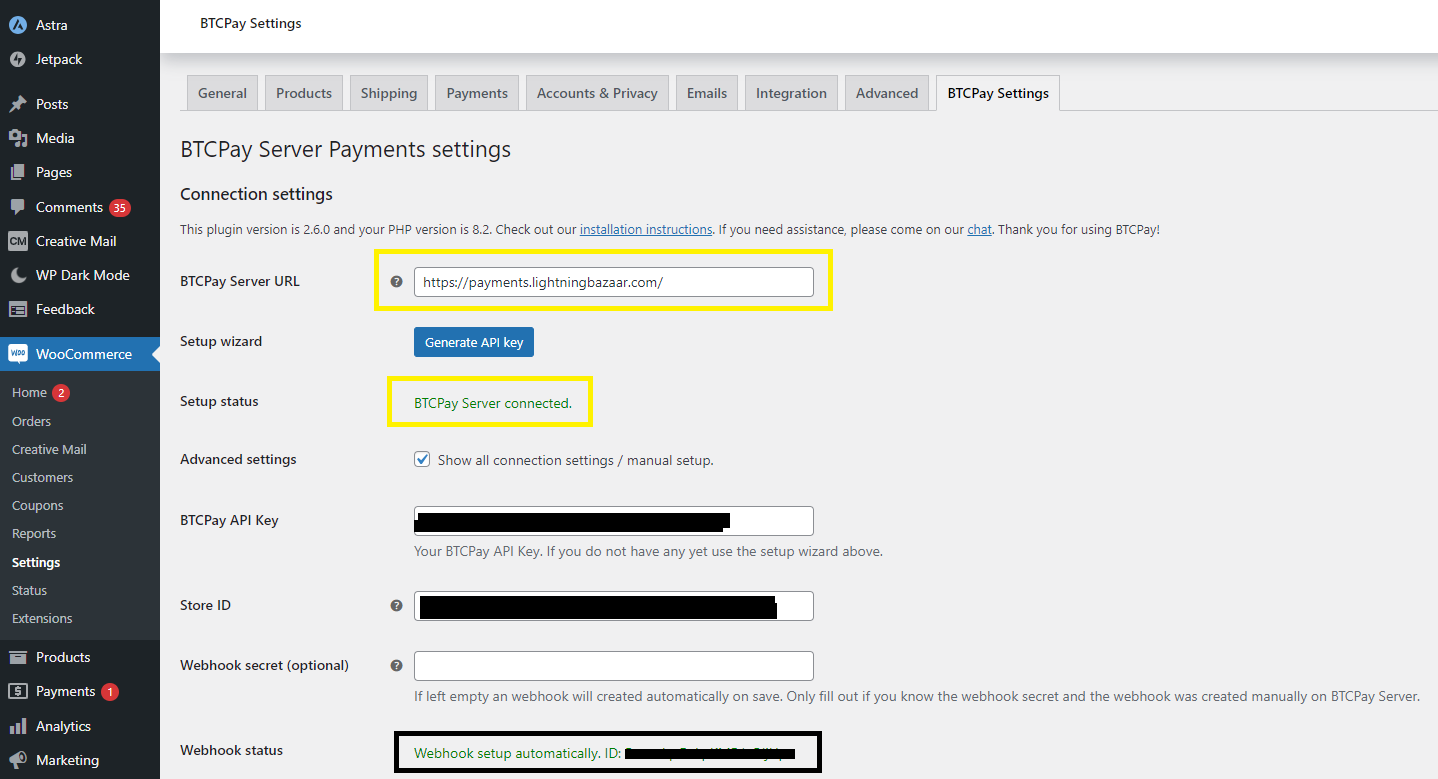The height and width of the screenshot is (779, 1438).
Task: Click help icon beside Store ID
Action: tap(396, 606)
